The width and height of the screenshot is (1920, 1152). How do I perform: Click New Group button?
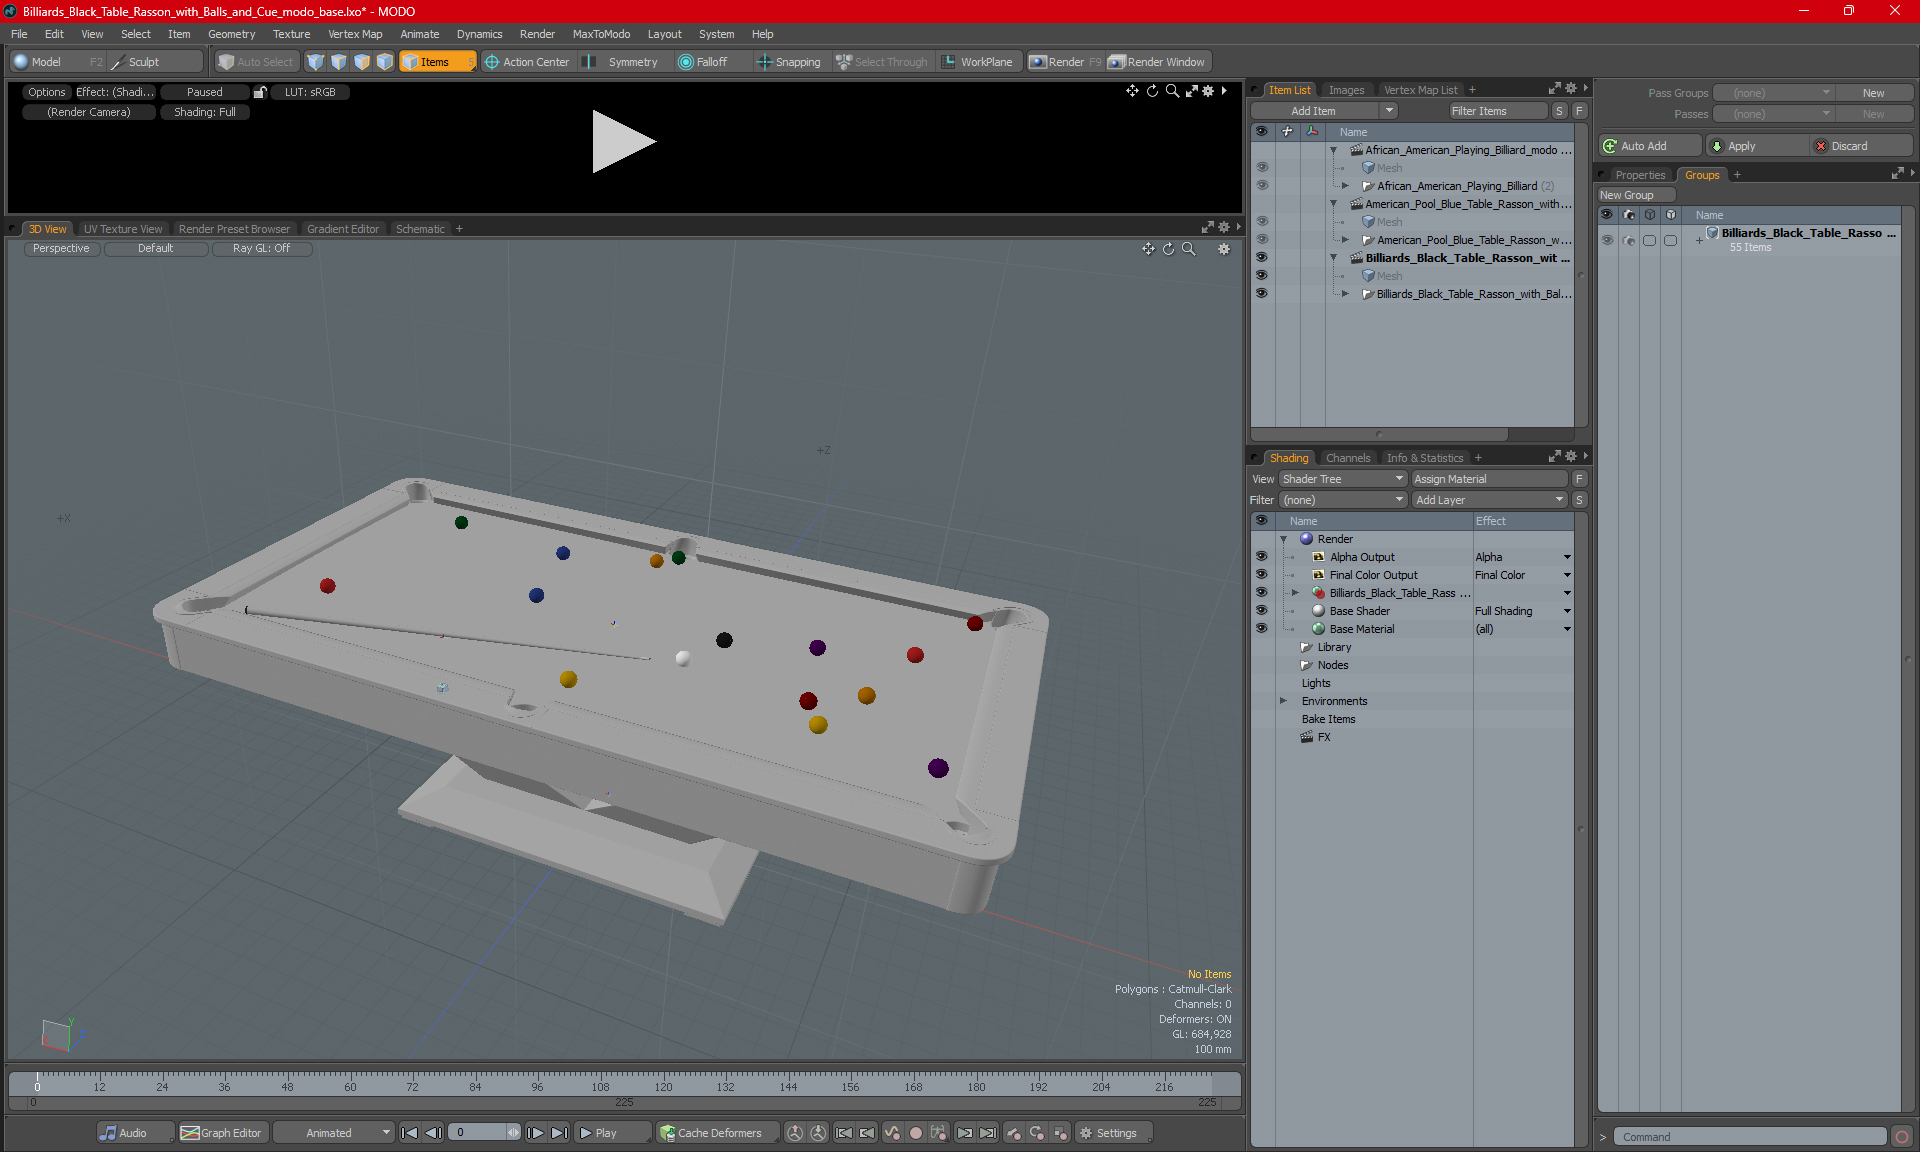[x=1635, y=195]
